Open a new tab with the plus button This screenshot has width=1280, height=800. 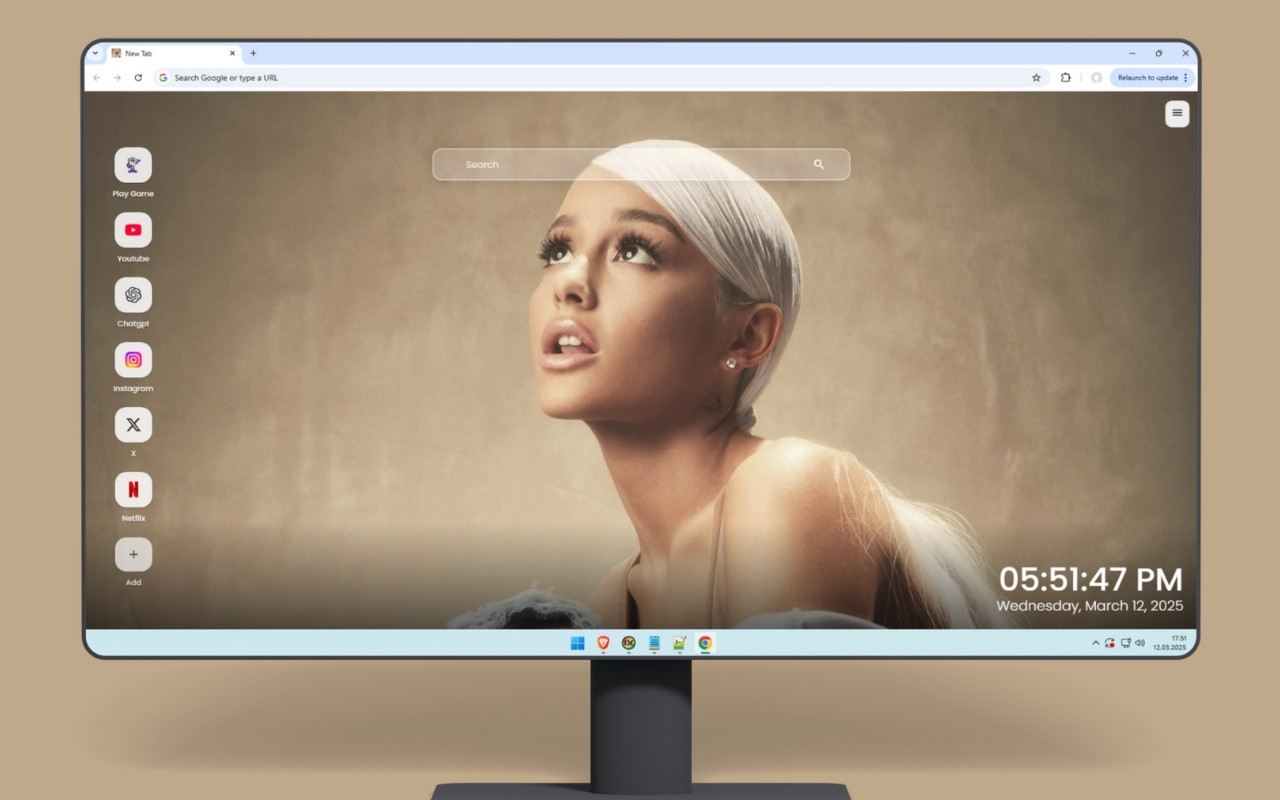pyautogui.click(x=254, y=53)
